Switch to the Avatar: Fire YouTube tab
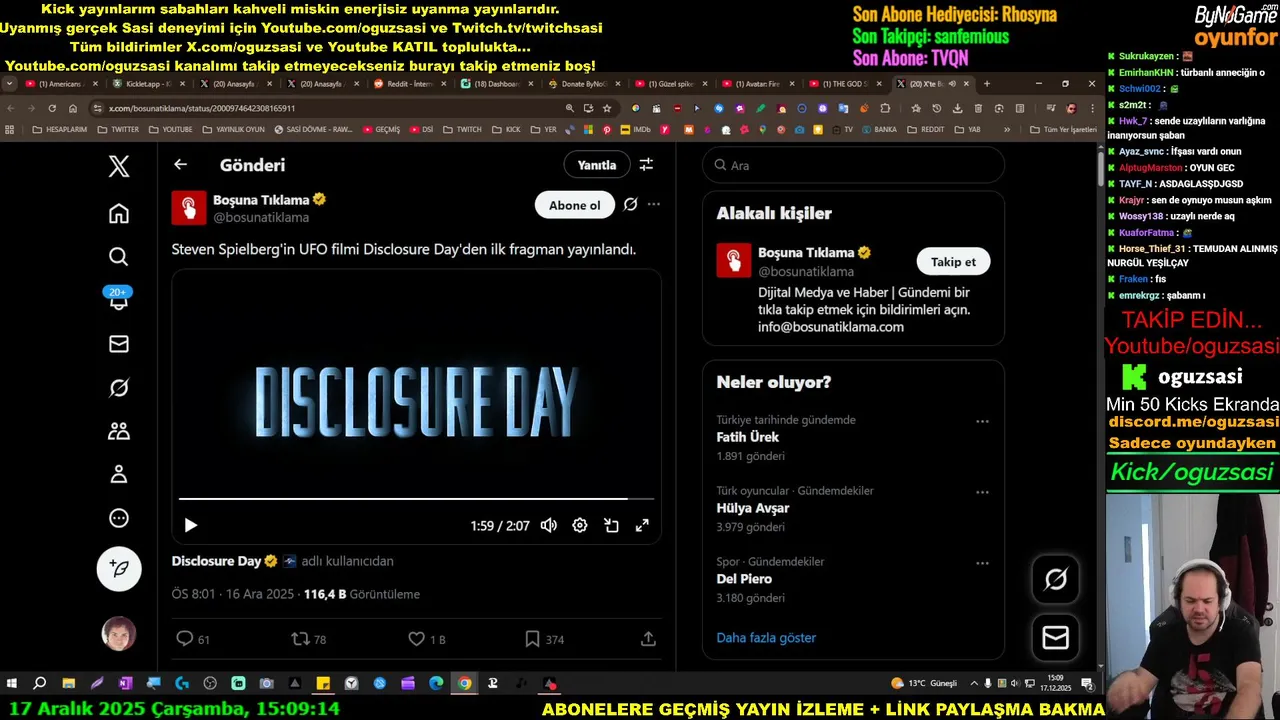 757,84
